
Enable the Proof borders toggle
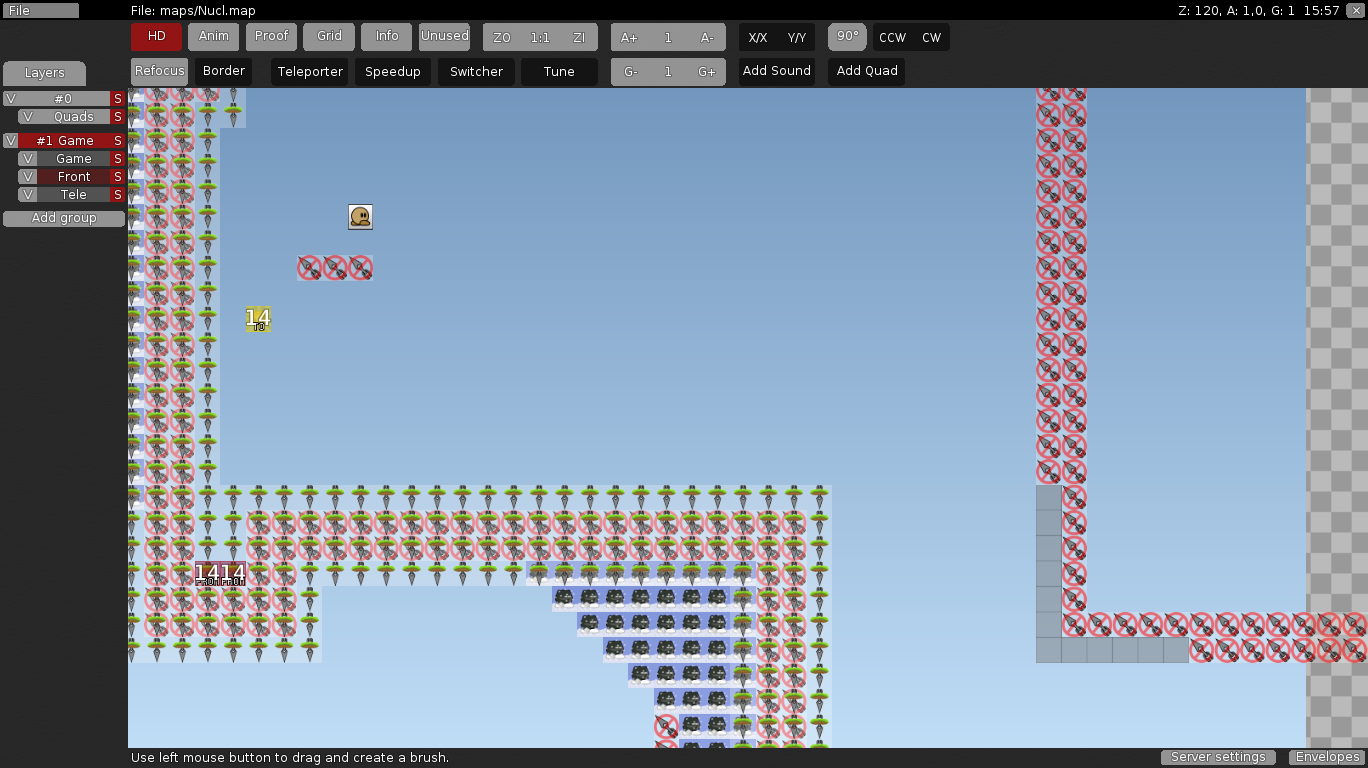point(271,37)
